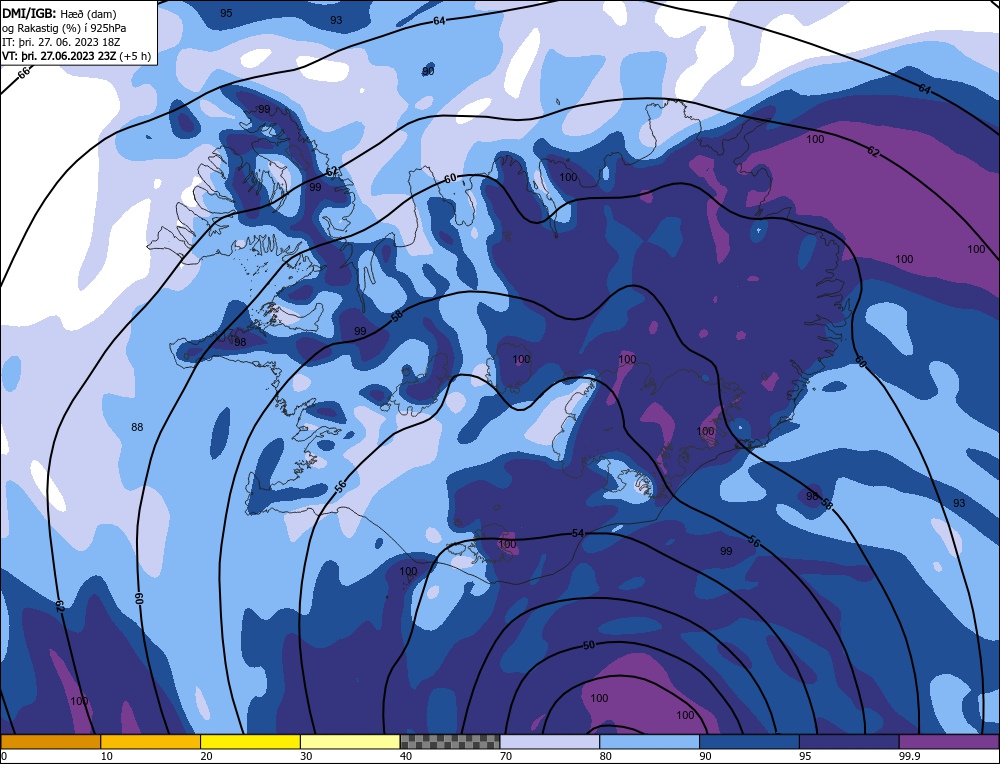The image size is (1000, 764).
Task: Select the '50' contour label
Action: pos(589,645)
